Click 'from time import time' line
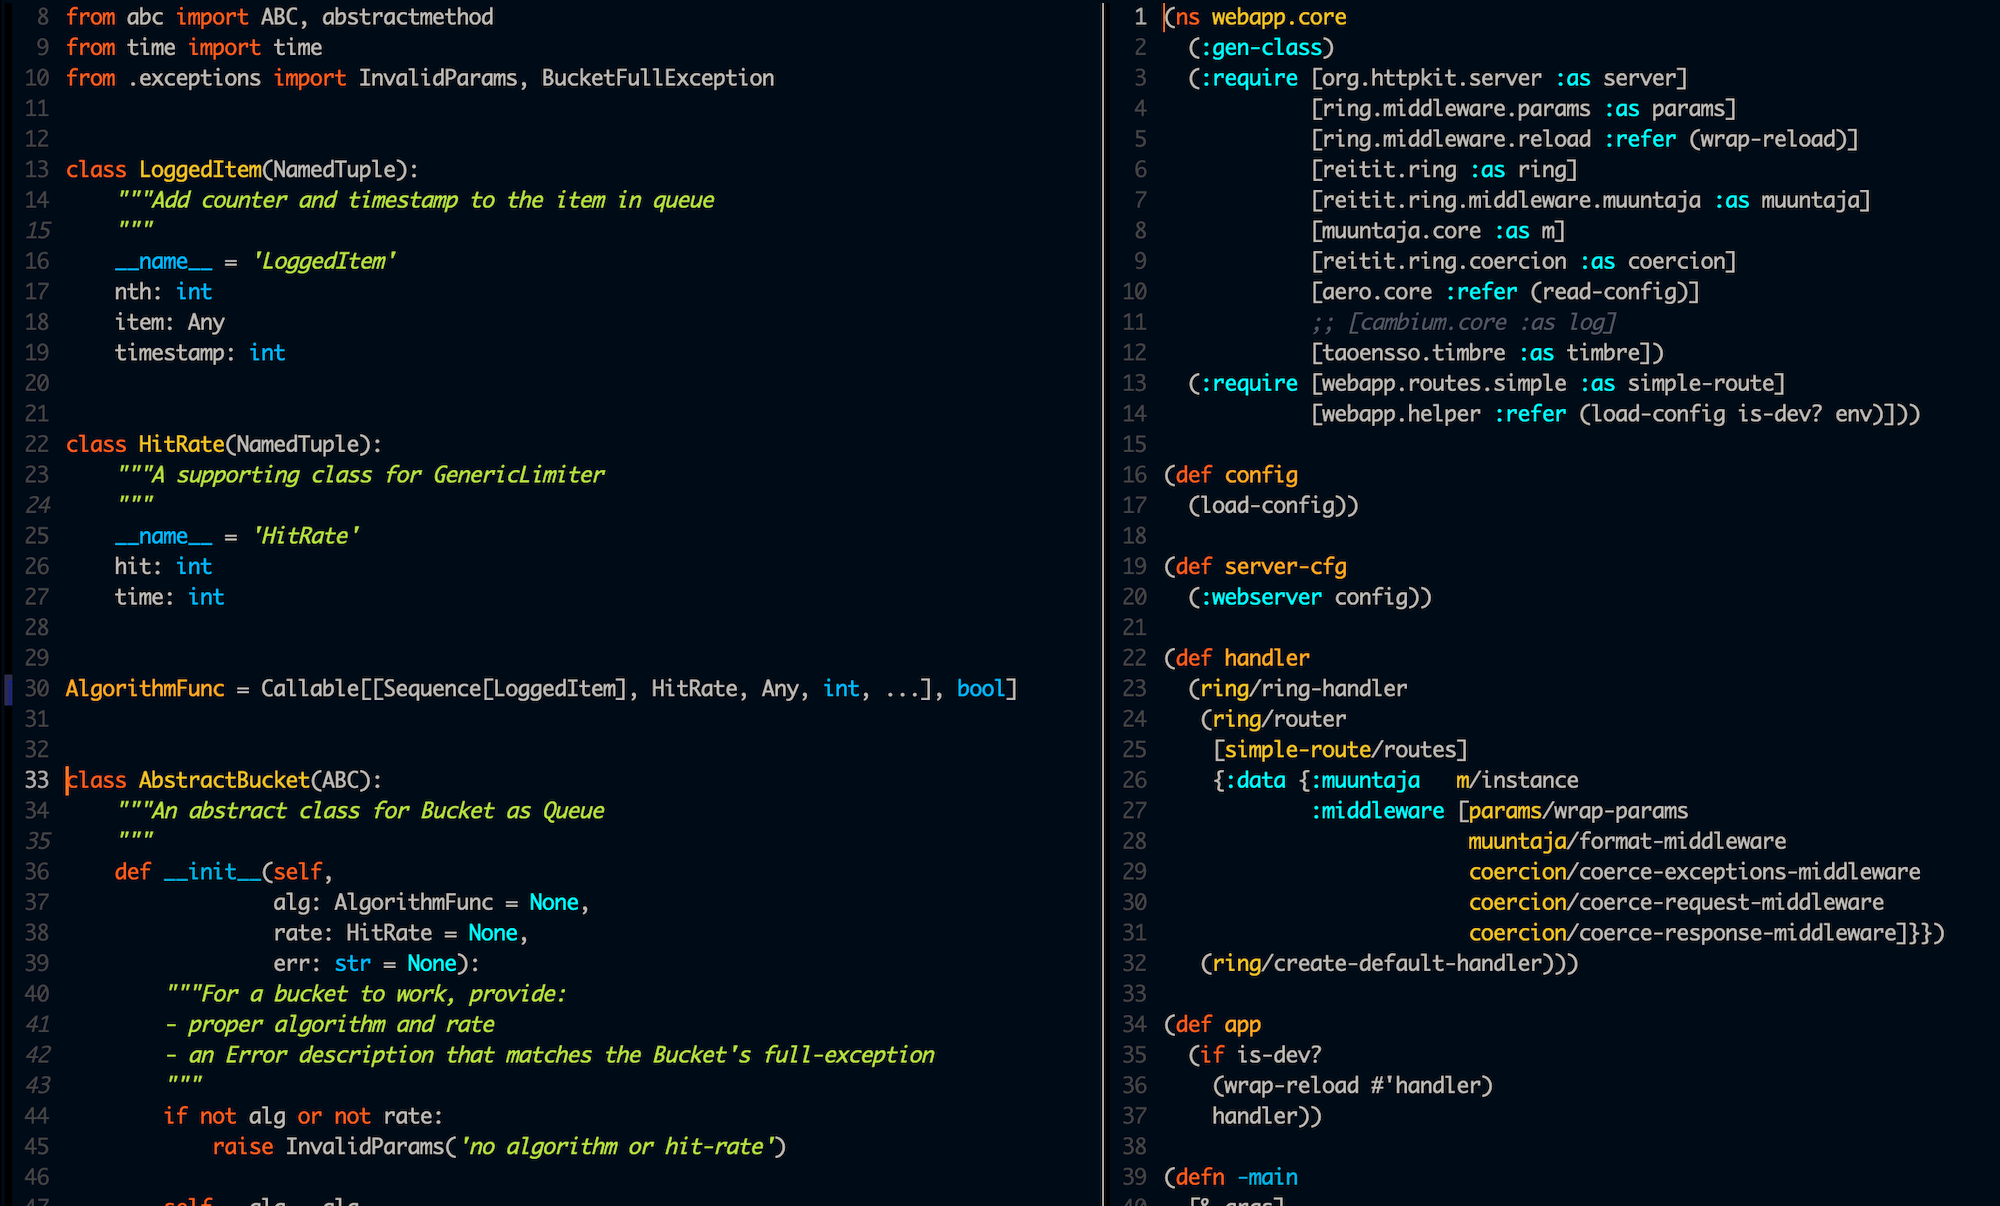This screenshot has height=1206, width=2000. coord(194,48)
